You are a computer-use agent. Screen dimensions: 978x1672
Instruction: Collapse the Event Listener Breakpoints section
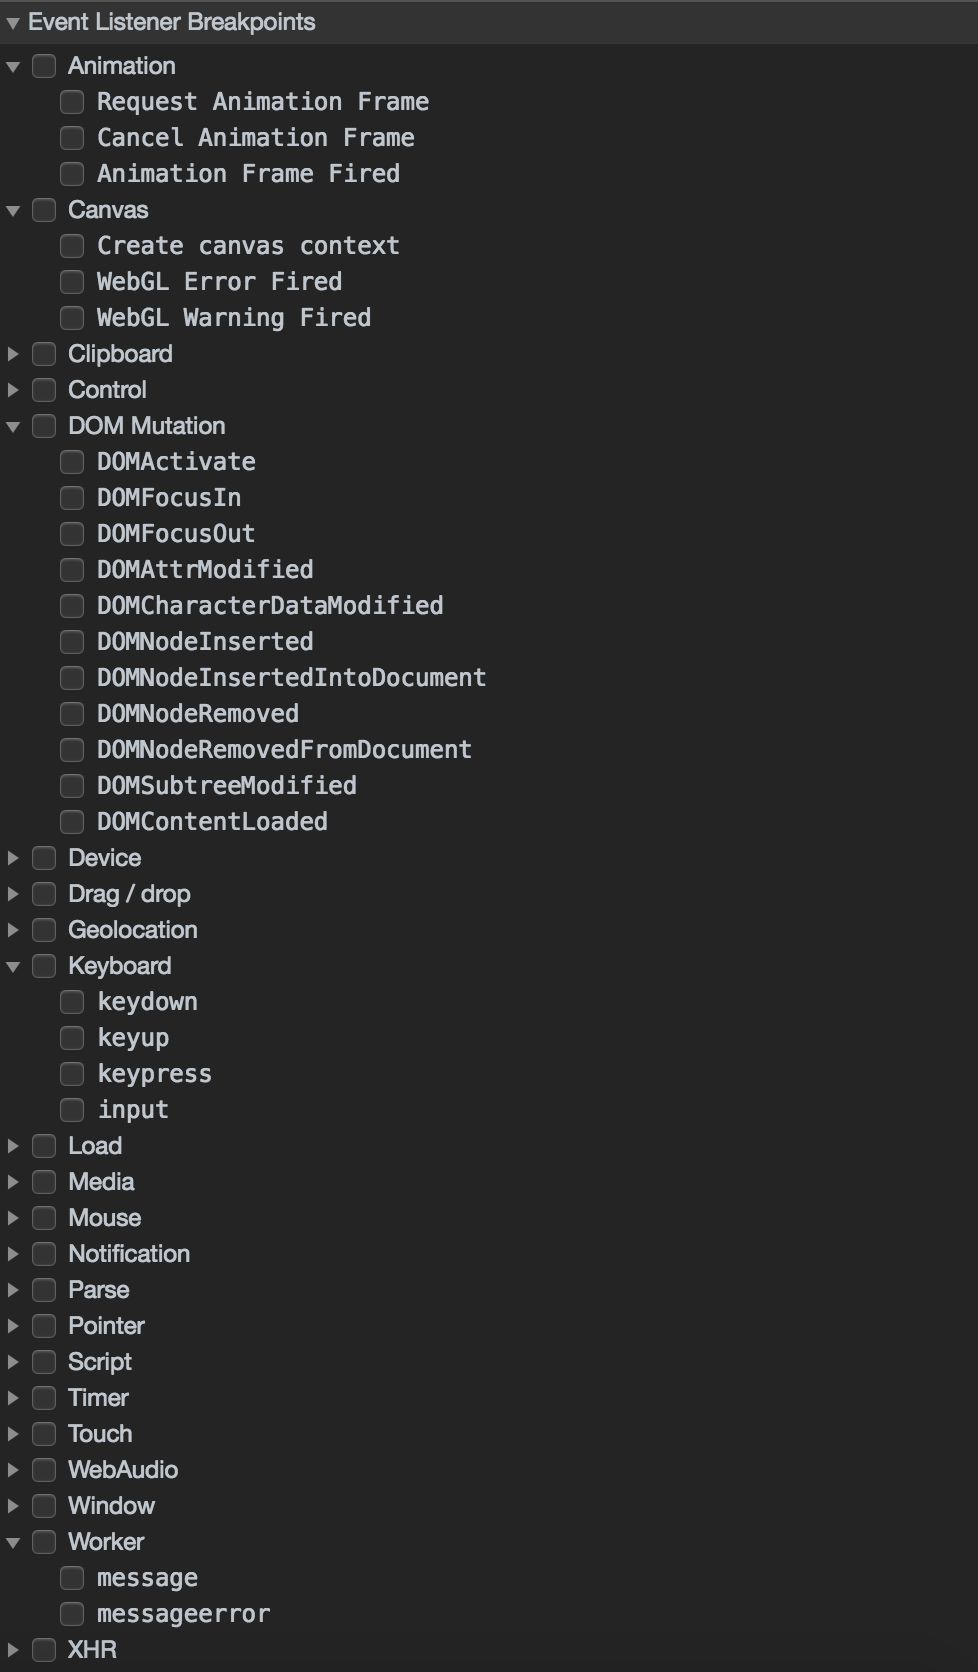pyautogui.click(x=13, y=22)
